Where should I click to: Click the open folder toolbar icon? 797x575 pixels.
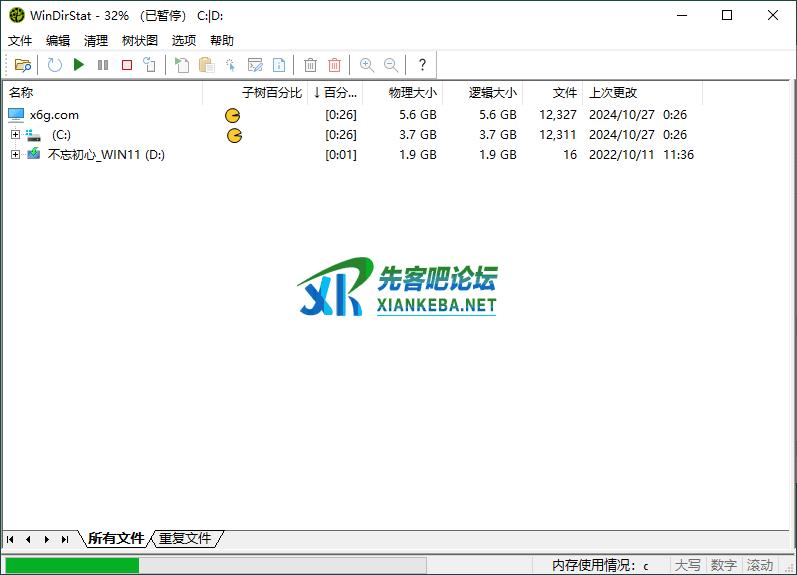(22, 65)
